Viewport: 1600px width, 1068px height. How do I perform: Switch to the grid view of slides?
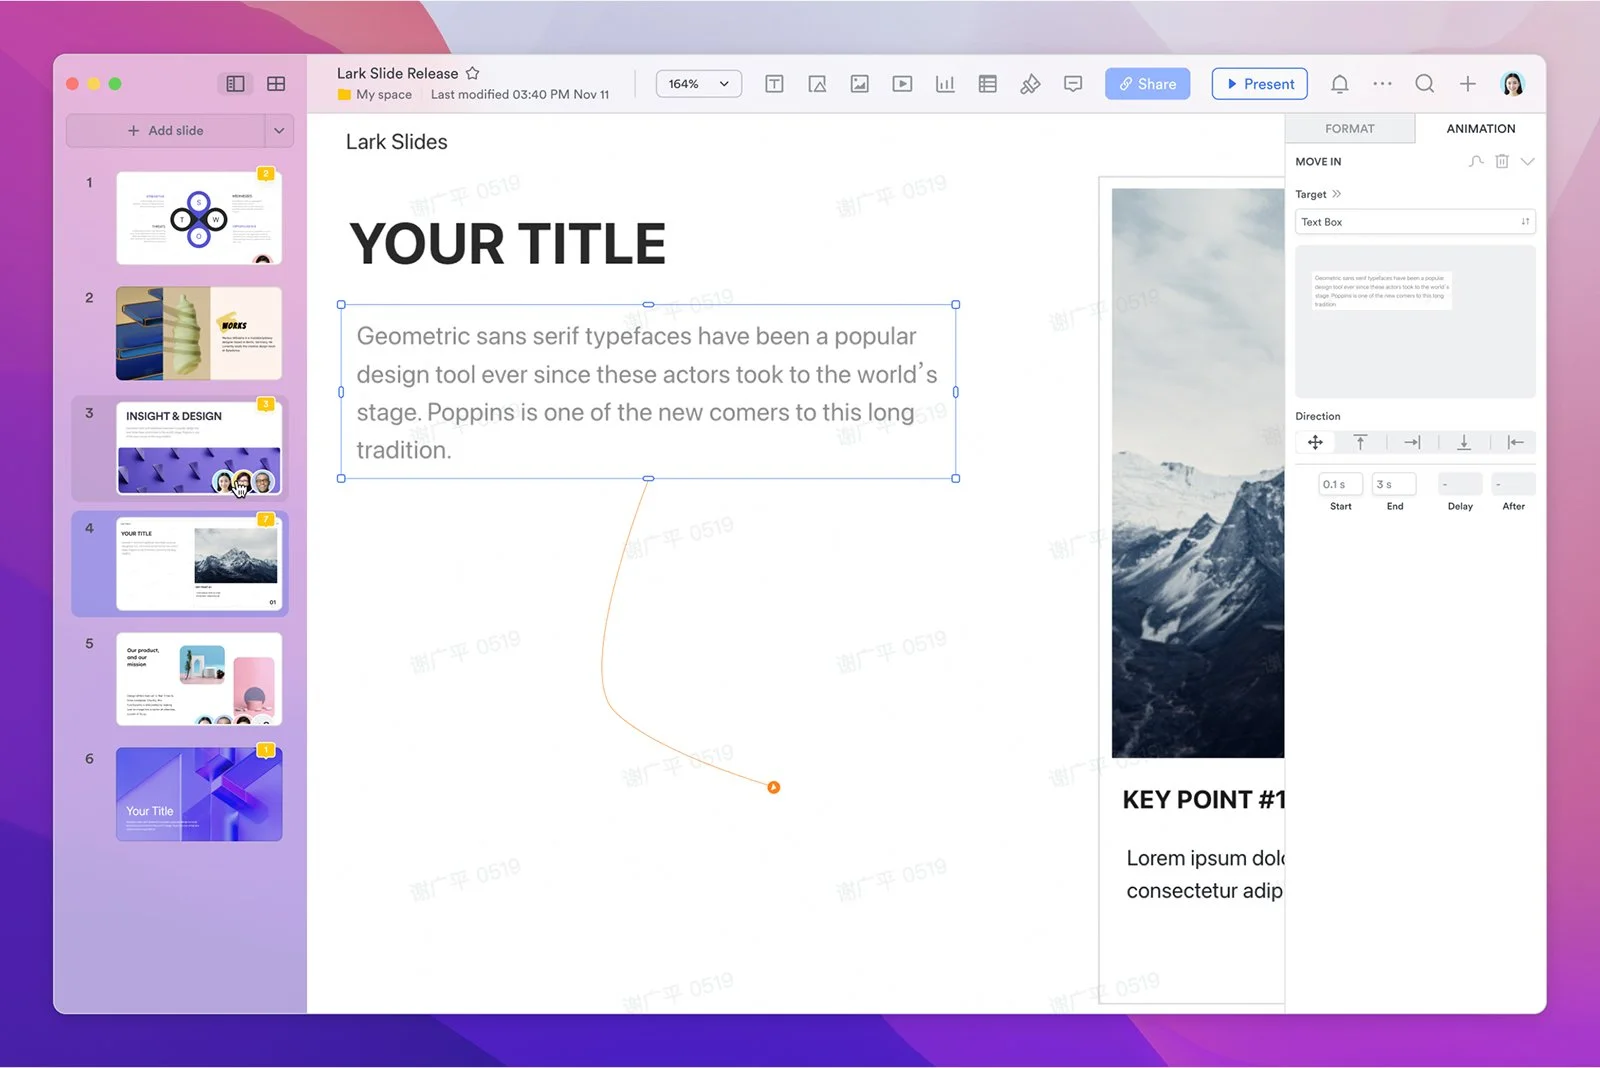pyautogui.click(x=276, y=84)
